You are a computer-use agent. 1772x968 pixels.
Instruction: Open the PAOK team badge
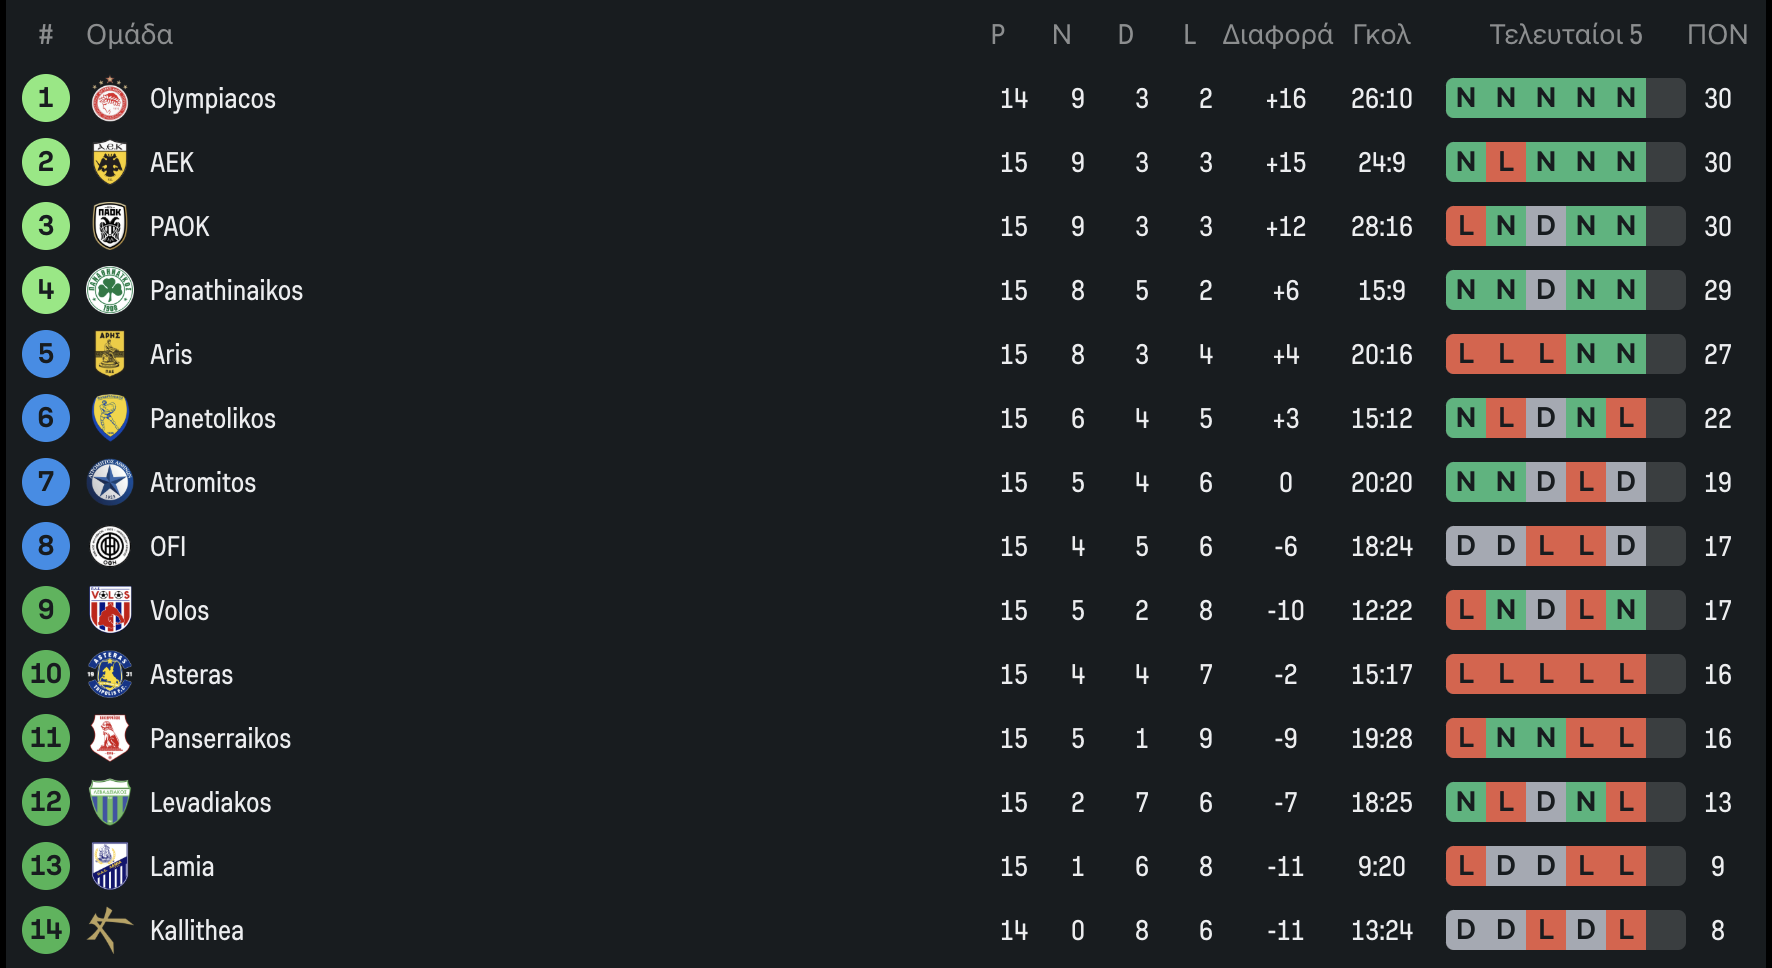point(110,227)
